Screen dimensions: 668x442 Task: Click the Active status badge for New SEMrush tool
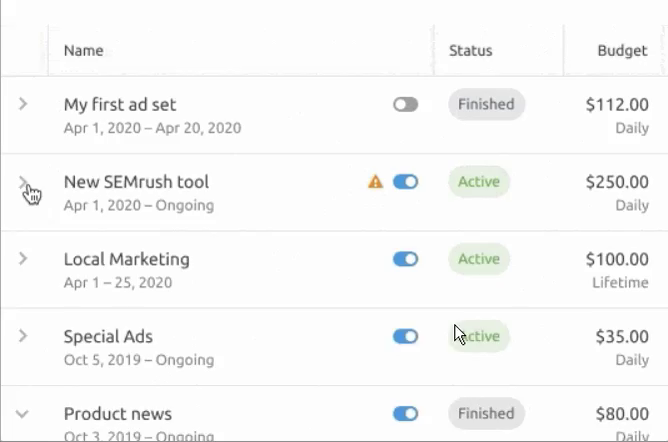(479, 182)
